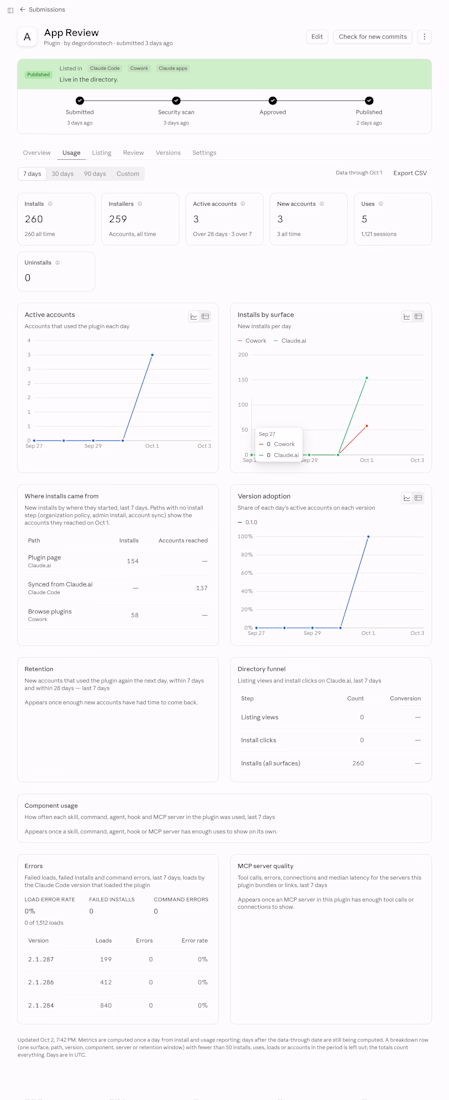449x1100 pixels.
Task: Click the Data through Oct 1 label
Action: [359, 173]
